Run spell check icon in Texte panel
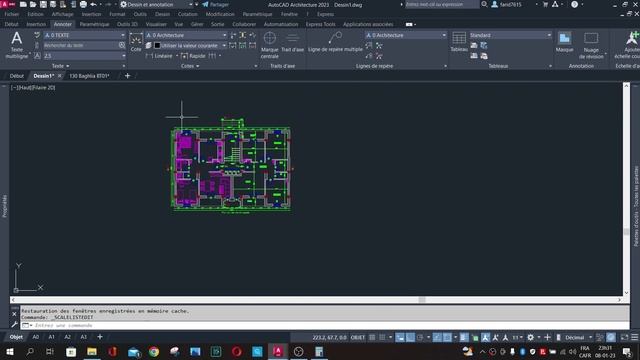640x360 pixels. point(37,35)
